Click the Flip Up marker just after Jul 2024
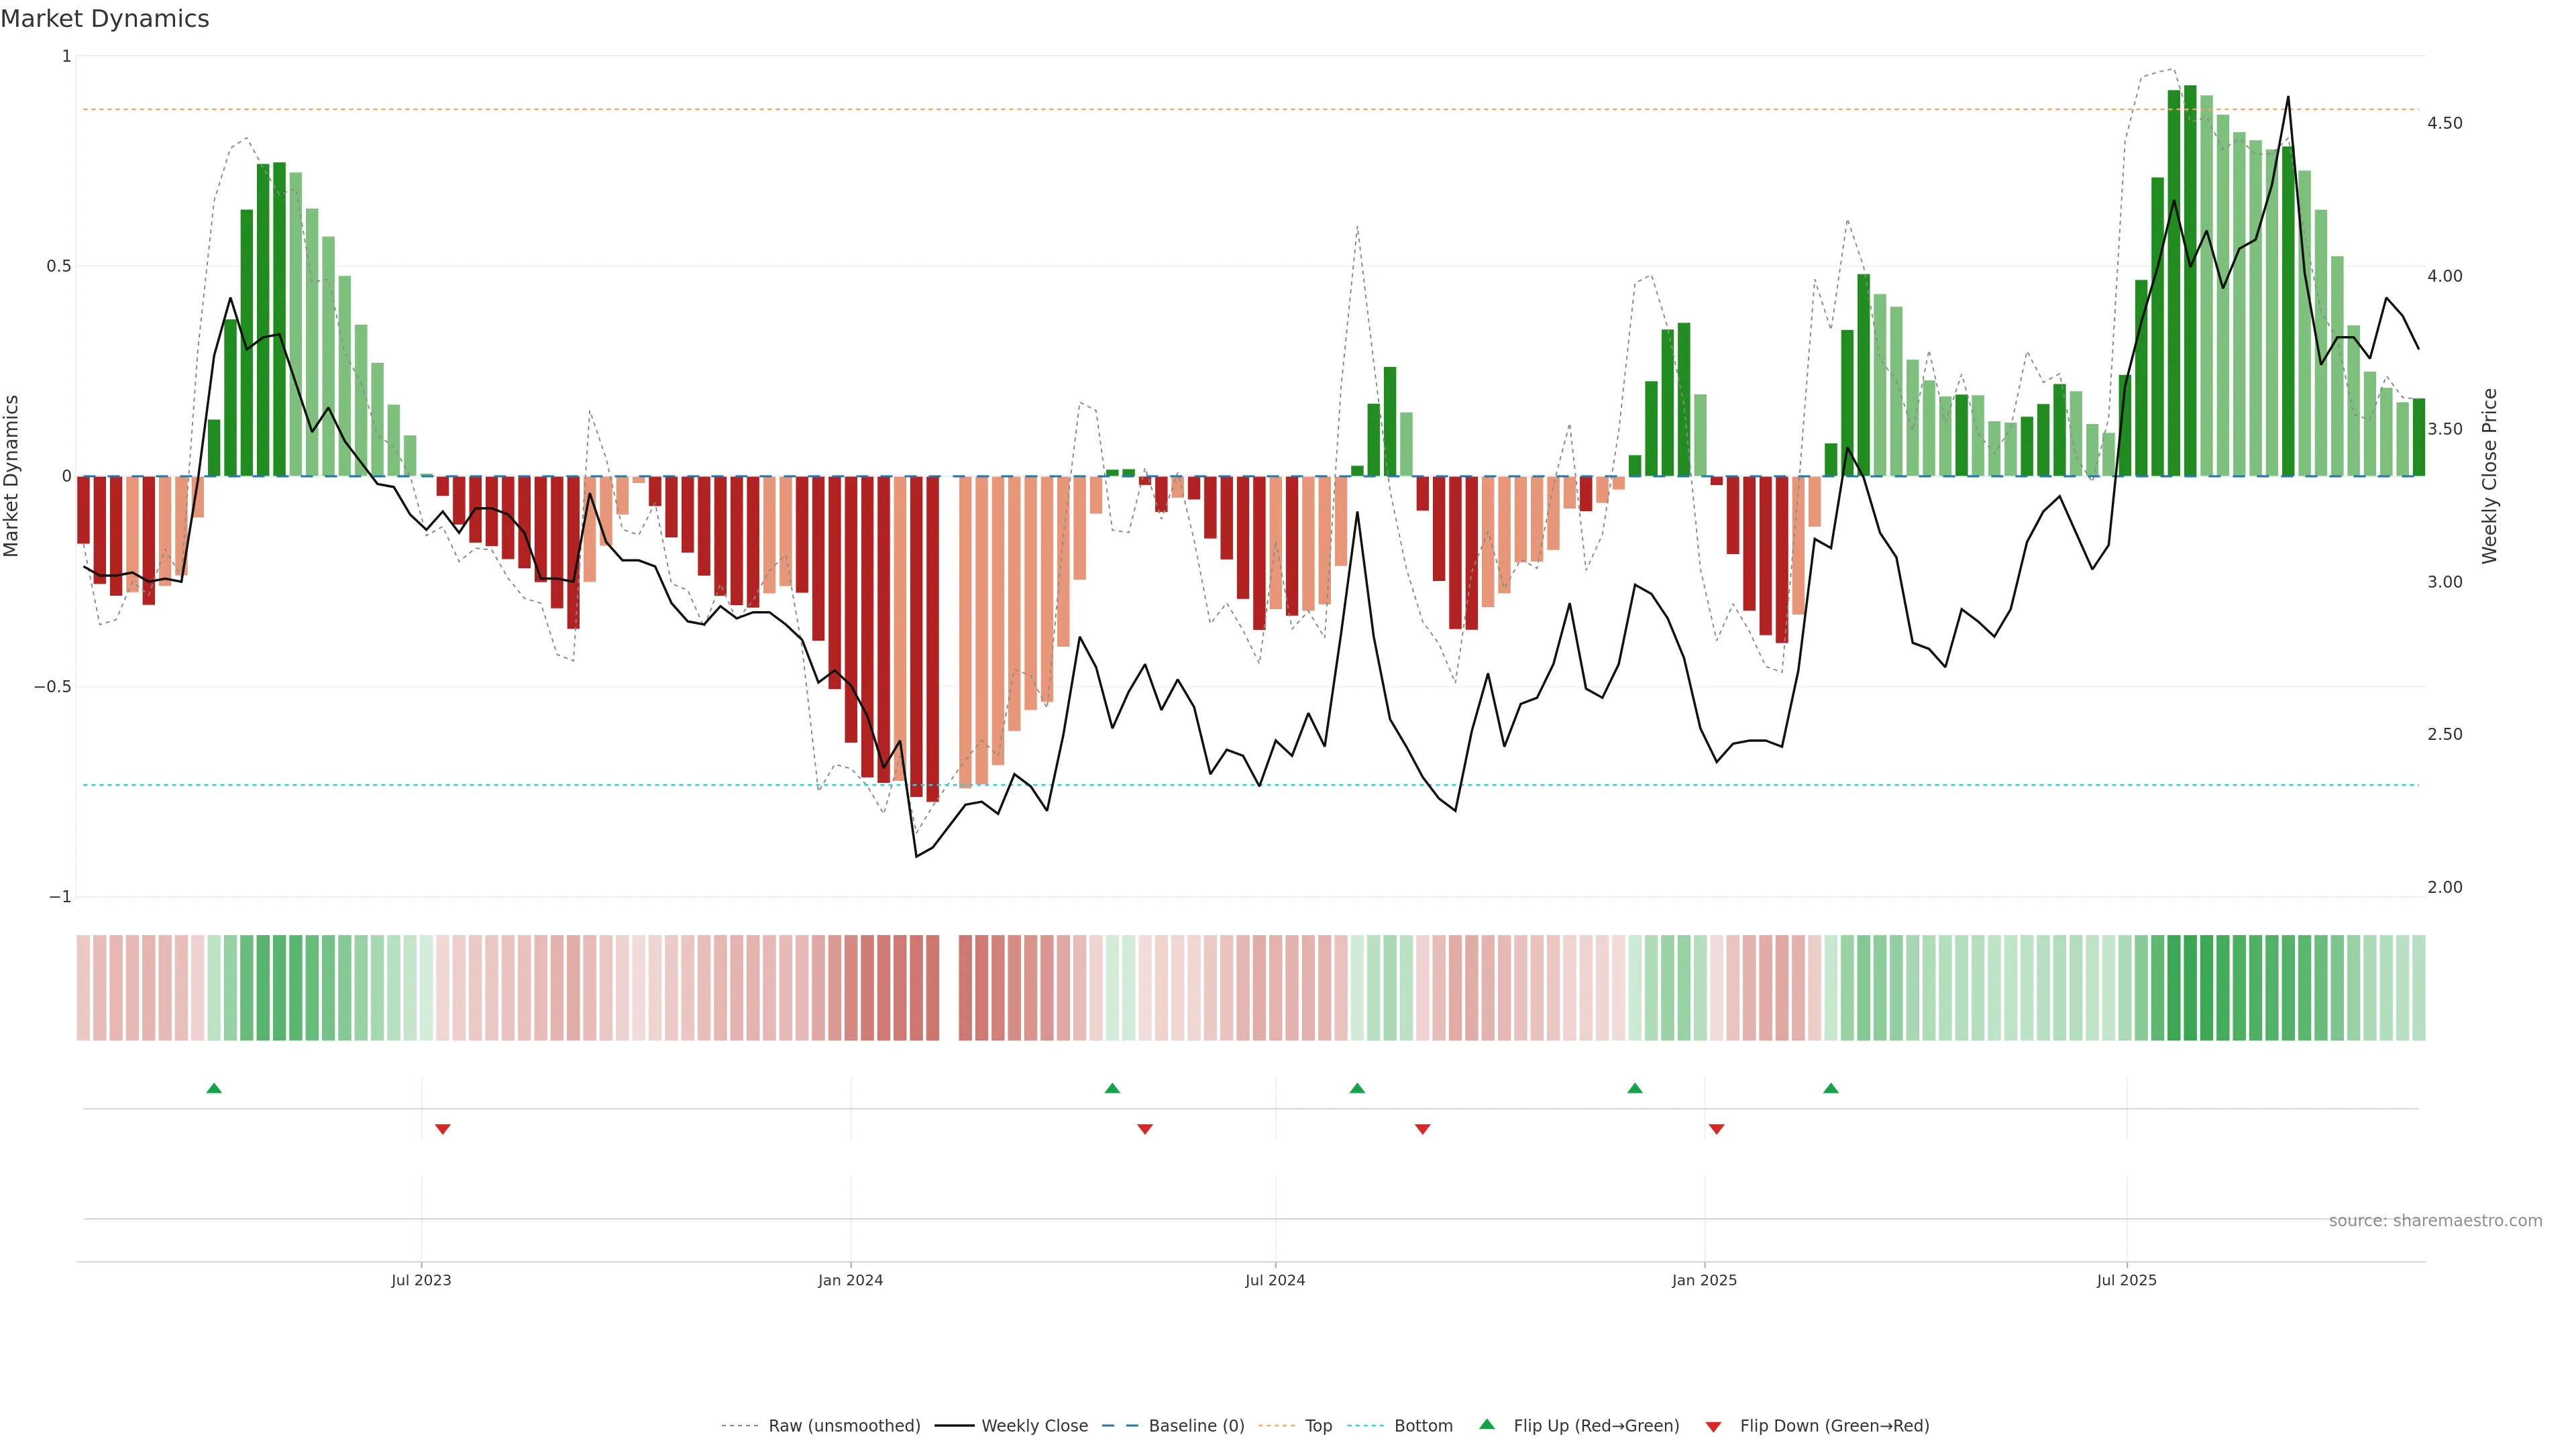The height and width of the screenshot is (1449, 2576). click(1357, 1088)
